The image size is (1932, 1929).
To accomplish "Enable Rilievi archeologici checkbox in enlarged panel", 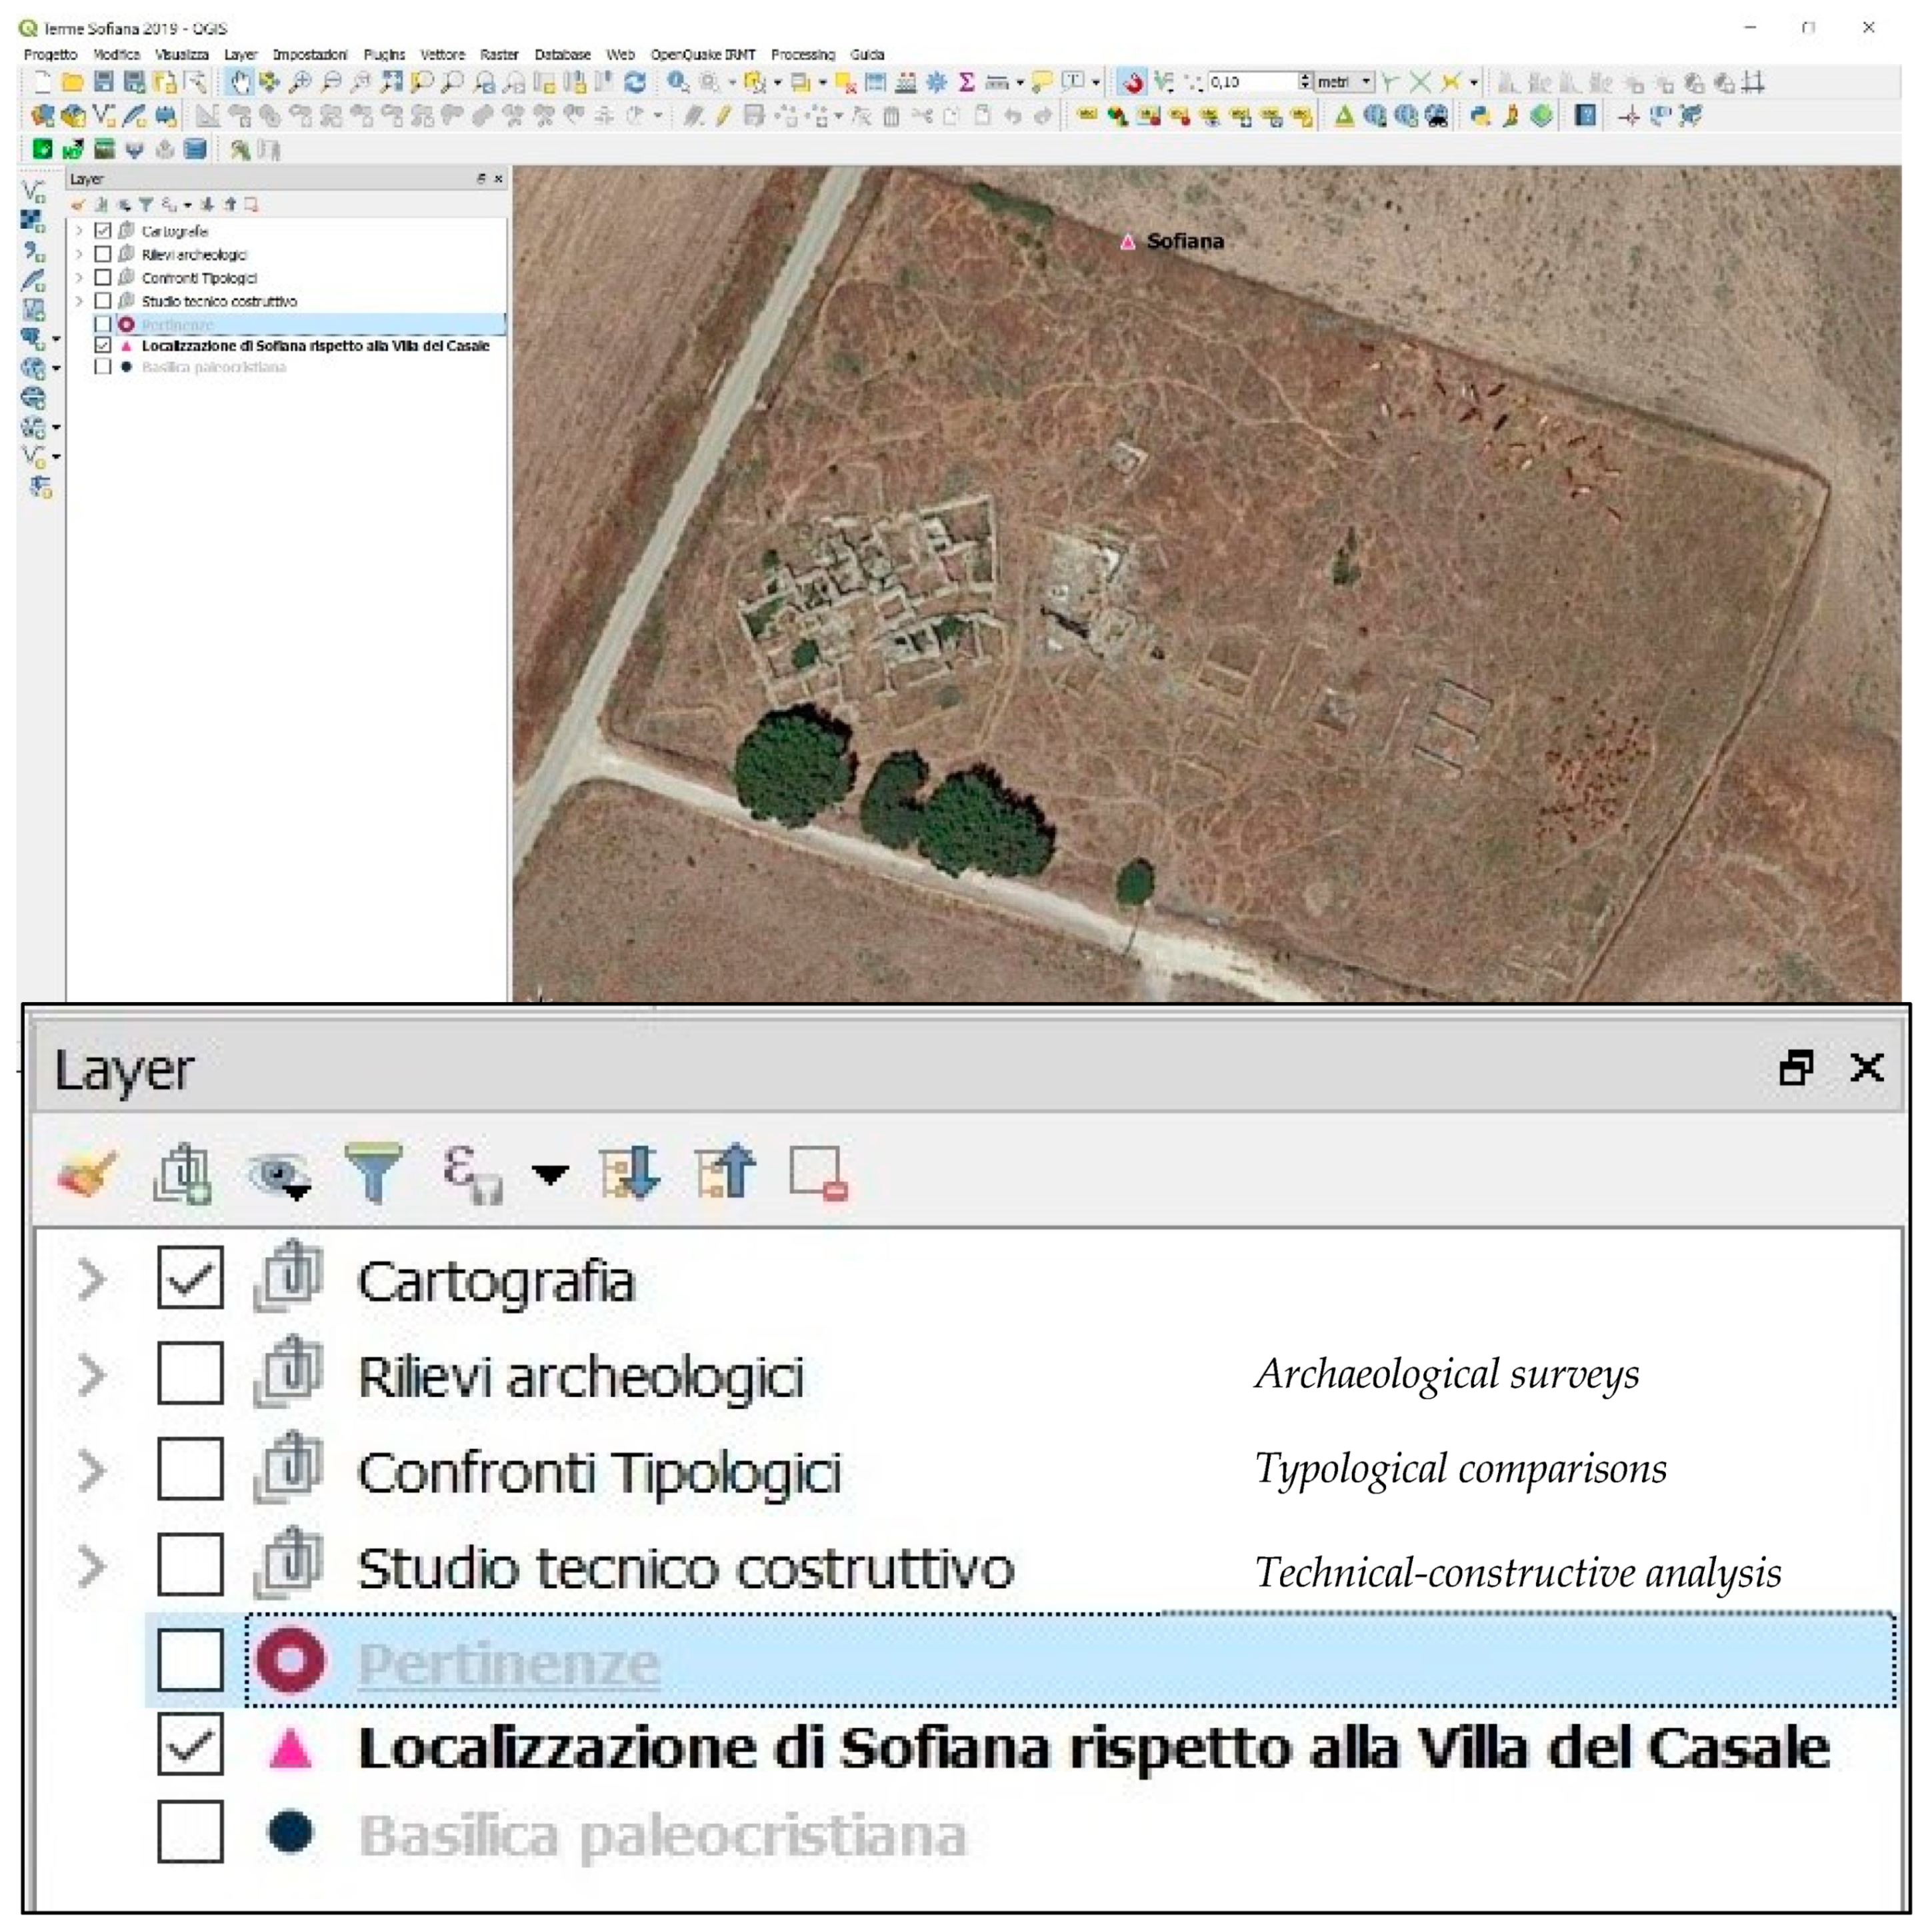I will point(190,1374).
